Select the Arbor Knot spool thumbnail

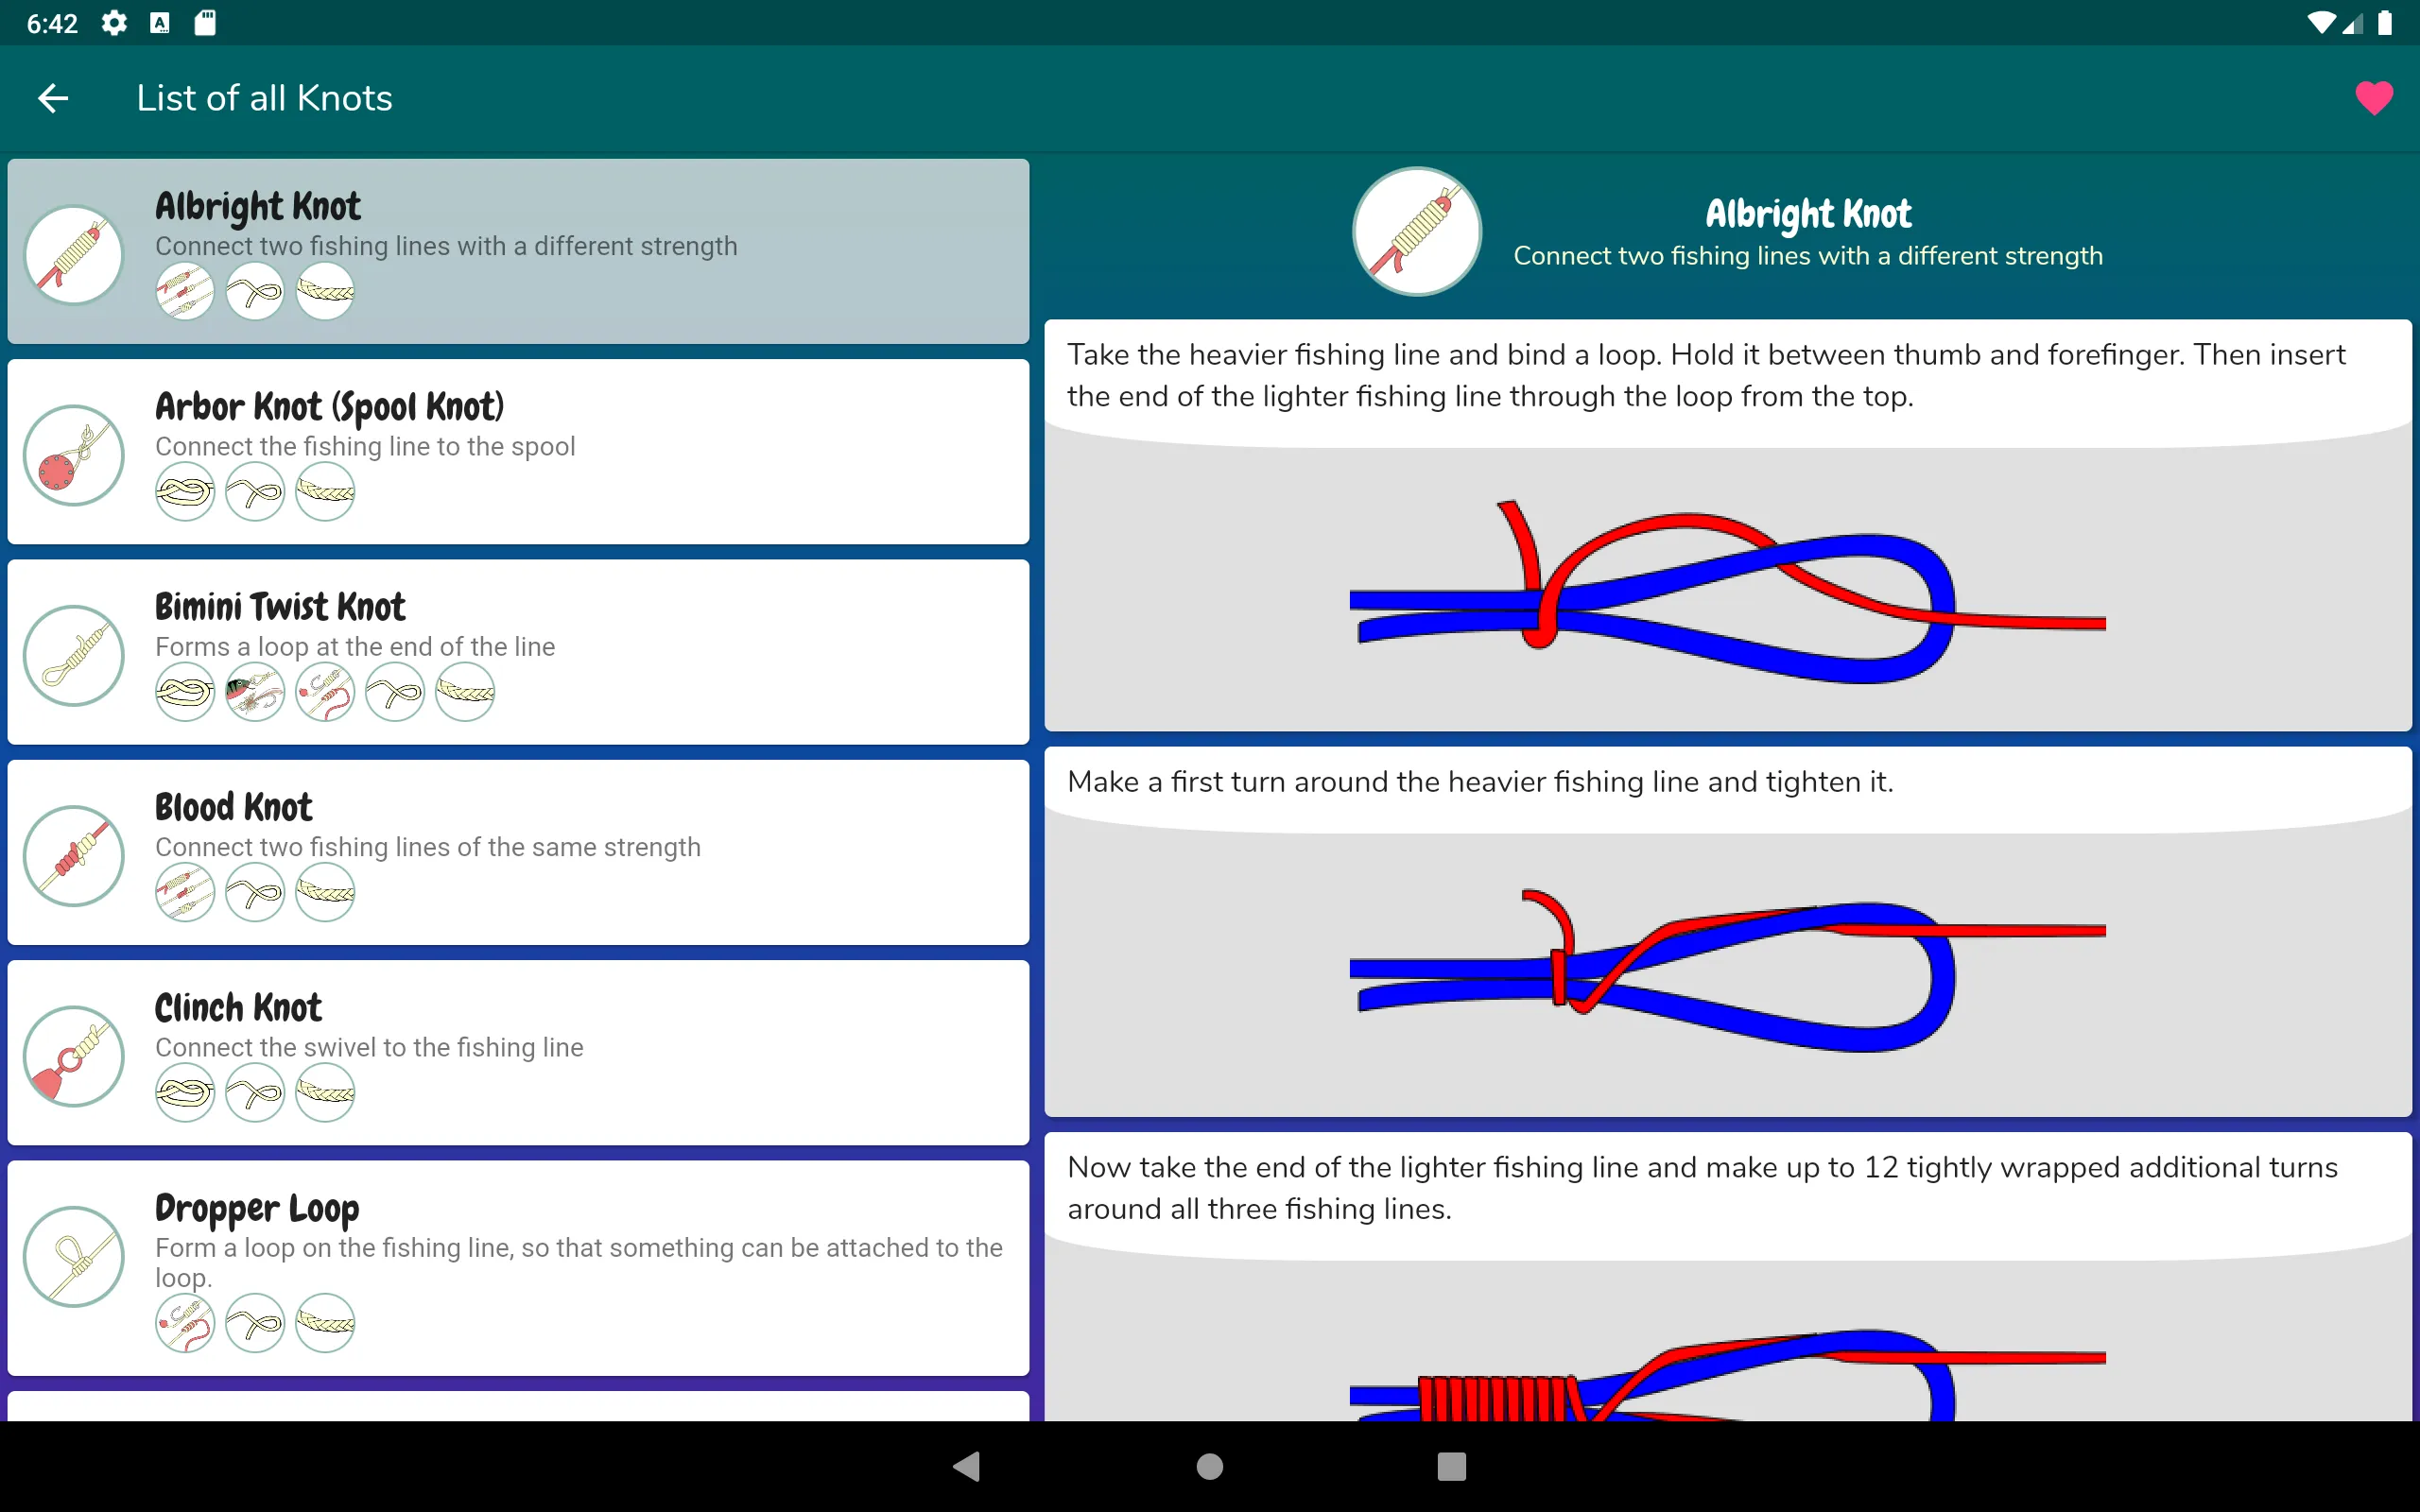[x=74, y=456]
